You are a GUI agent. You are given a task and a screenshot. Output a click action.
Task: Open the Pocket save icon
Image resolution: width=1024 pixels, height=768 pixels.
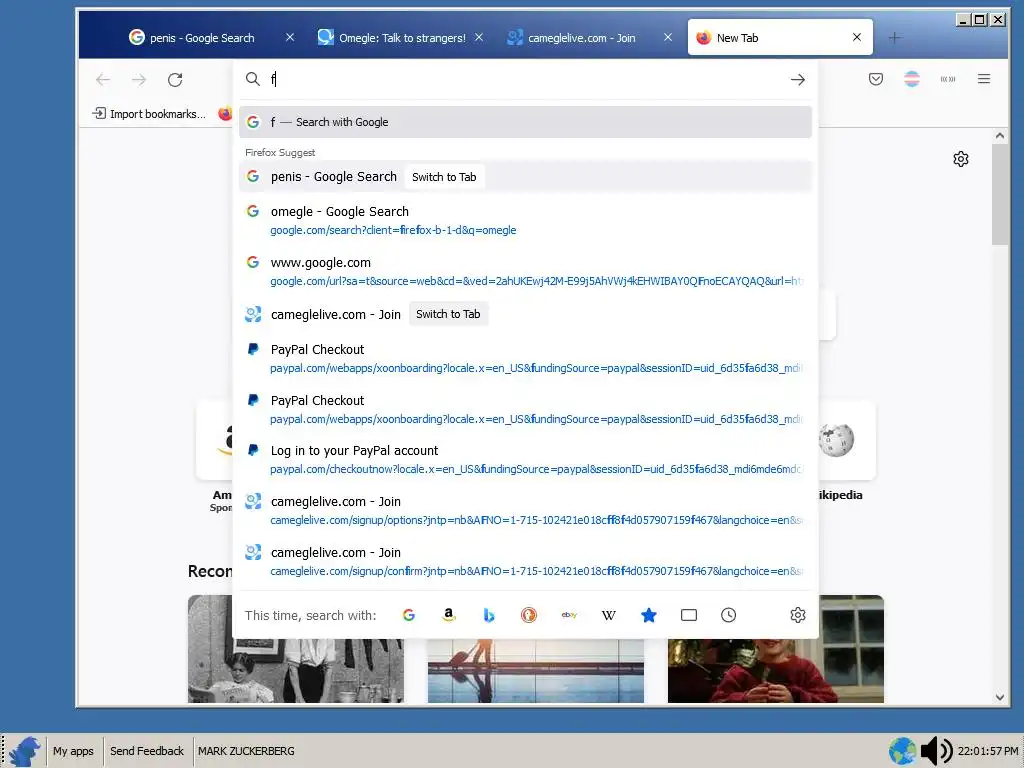876,79
